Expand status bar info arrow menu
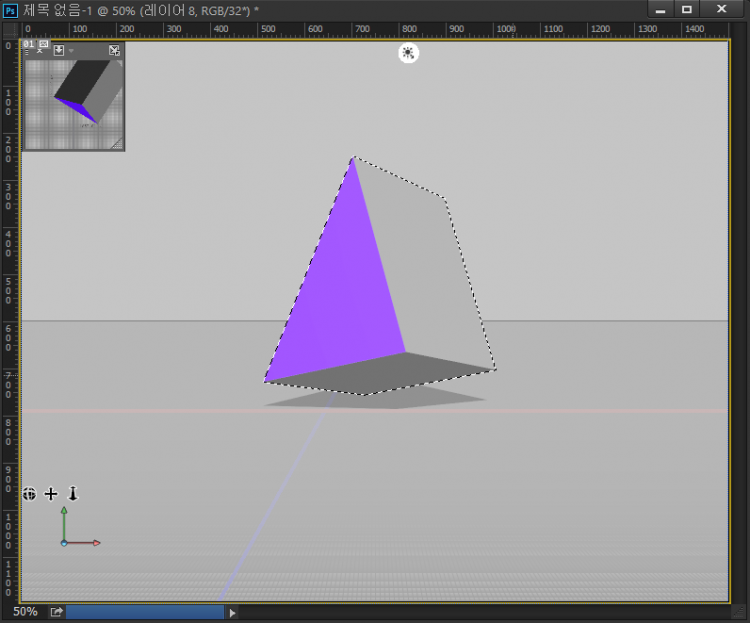Viewport: 750px width, 623px height. [233, 612]
